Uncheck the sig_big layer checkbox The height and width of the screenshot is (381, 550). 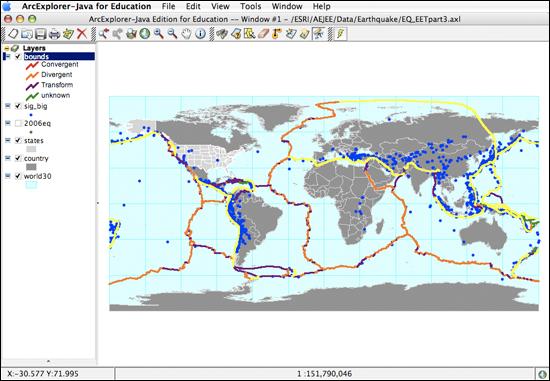pyautogui.click(x=18, y=106)
